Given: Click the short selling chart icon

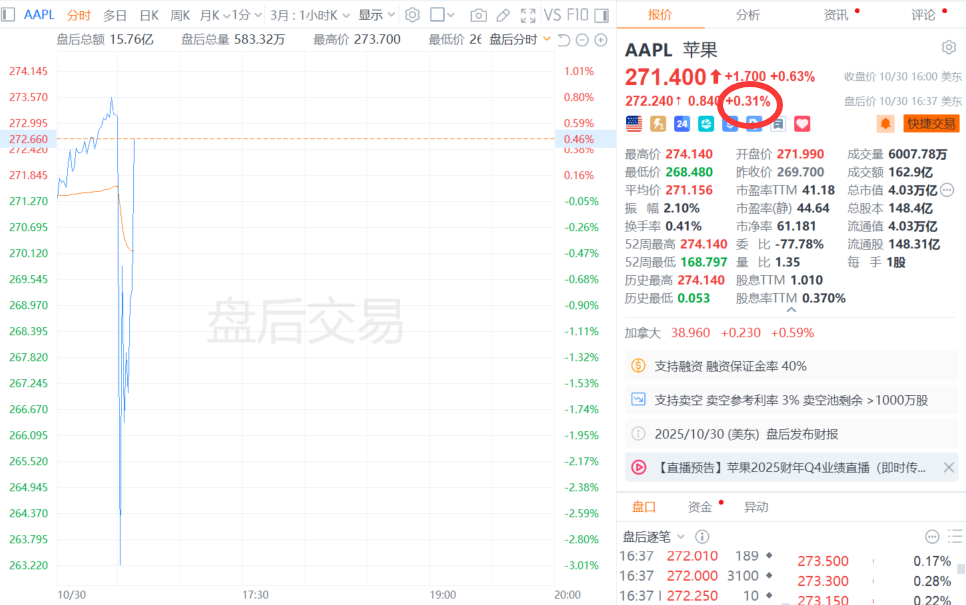Looking at the screenshot, I should click(x=638, y=400).
